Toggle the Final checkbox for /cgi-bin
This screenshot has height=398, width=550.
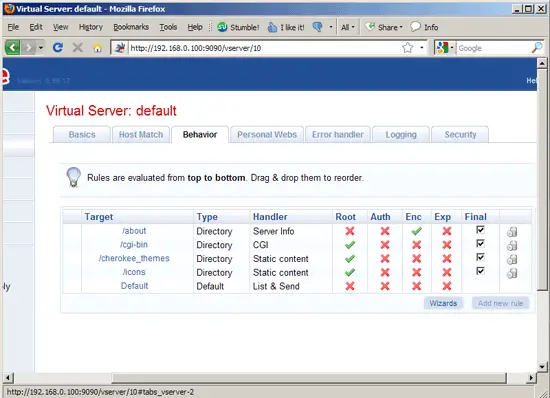[x=480, y=243]
